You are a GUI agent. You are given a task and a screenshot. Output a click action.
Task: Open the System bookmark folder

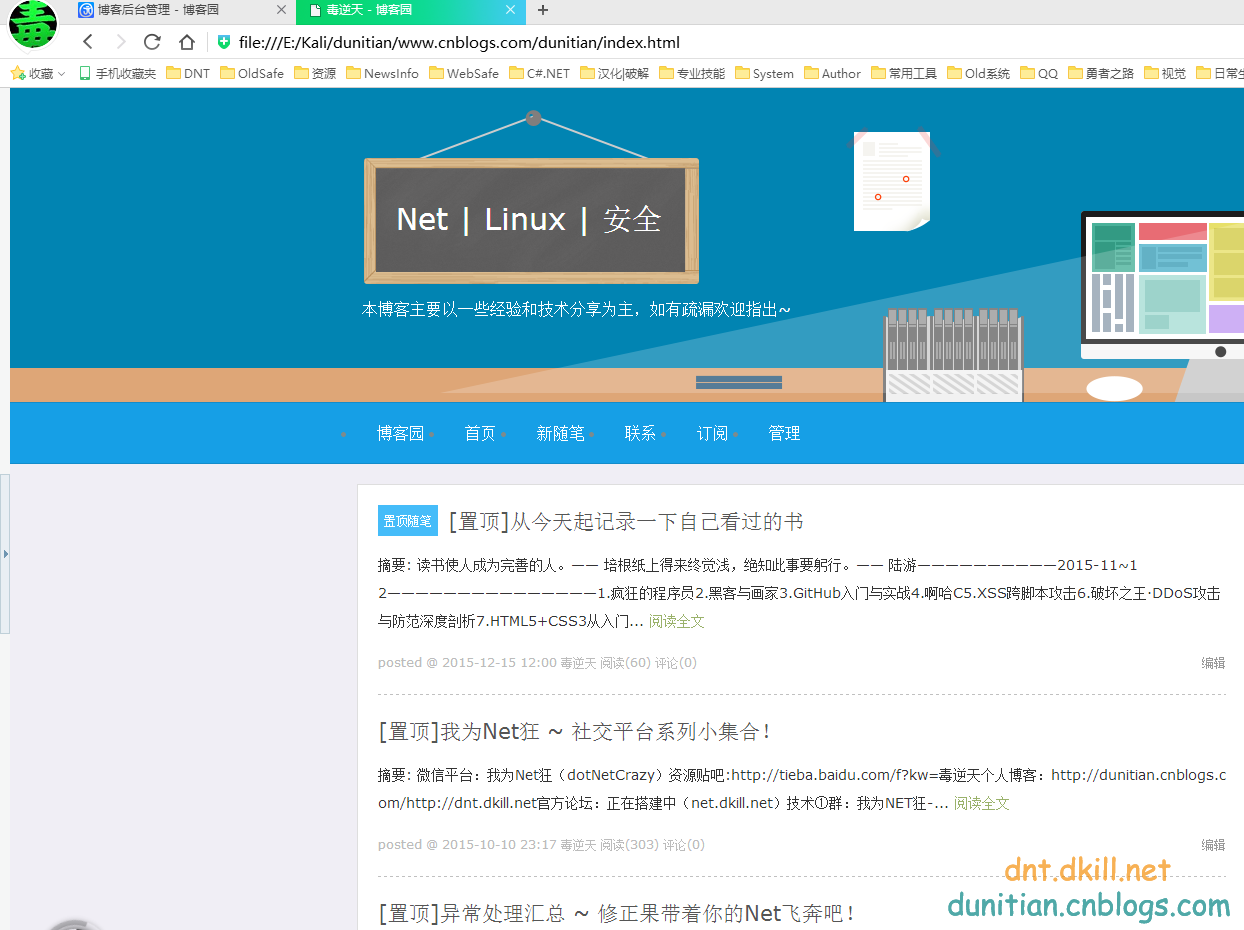point(764,73)
